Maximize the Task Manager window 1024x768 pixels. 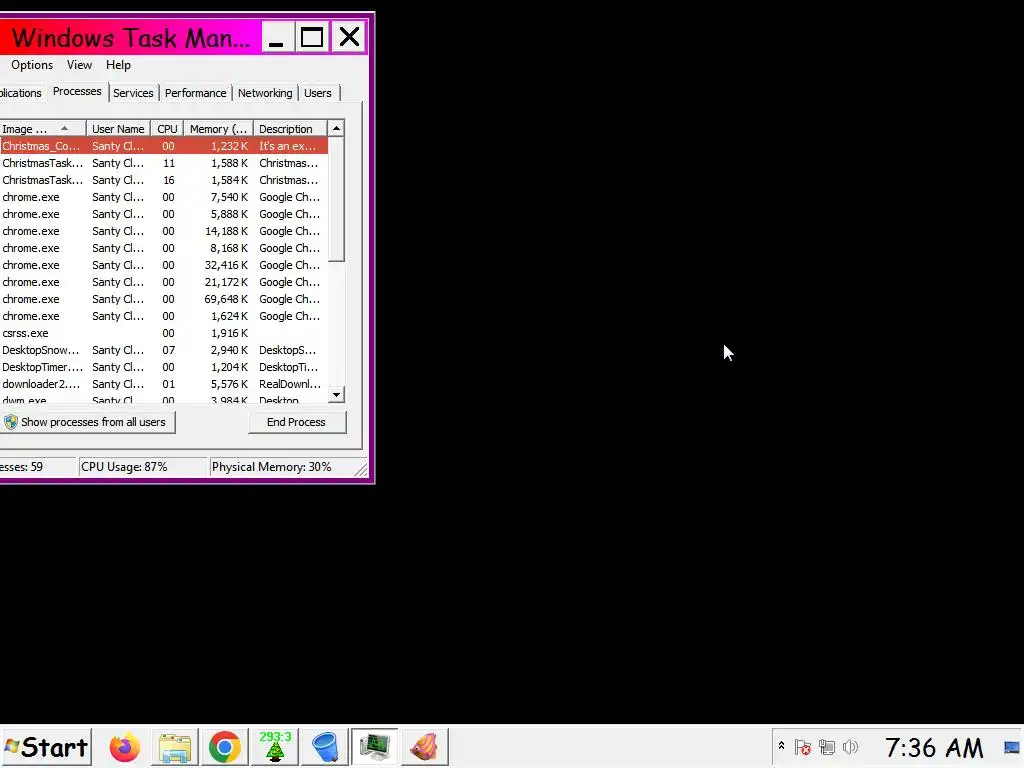[x=312, y=37]
